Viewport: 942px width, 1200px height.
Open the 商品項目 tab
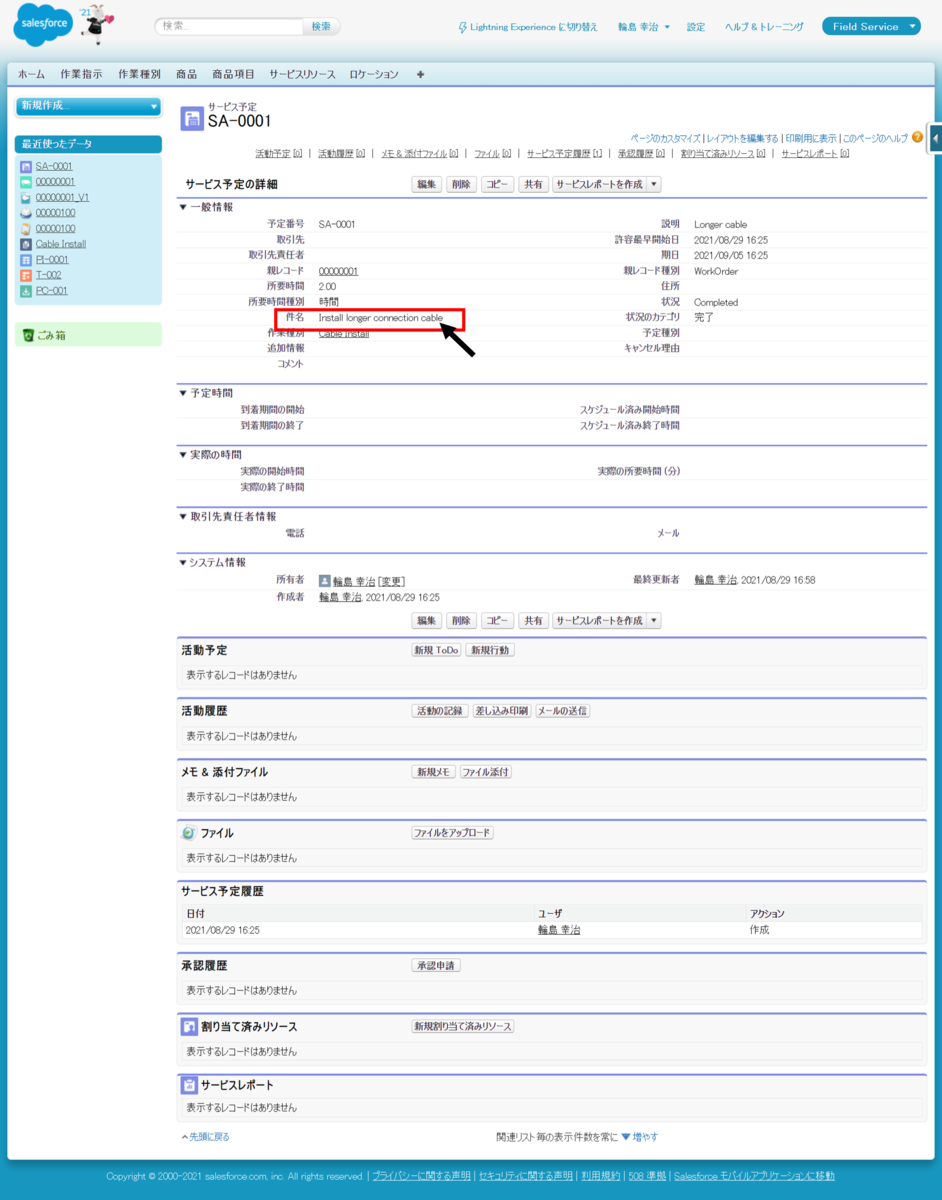pyautogui.click(x=233, y=74)
